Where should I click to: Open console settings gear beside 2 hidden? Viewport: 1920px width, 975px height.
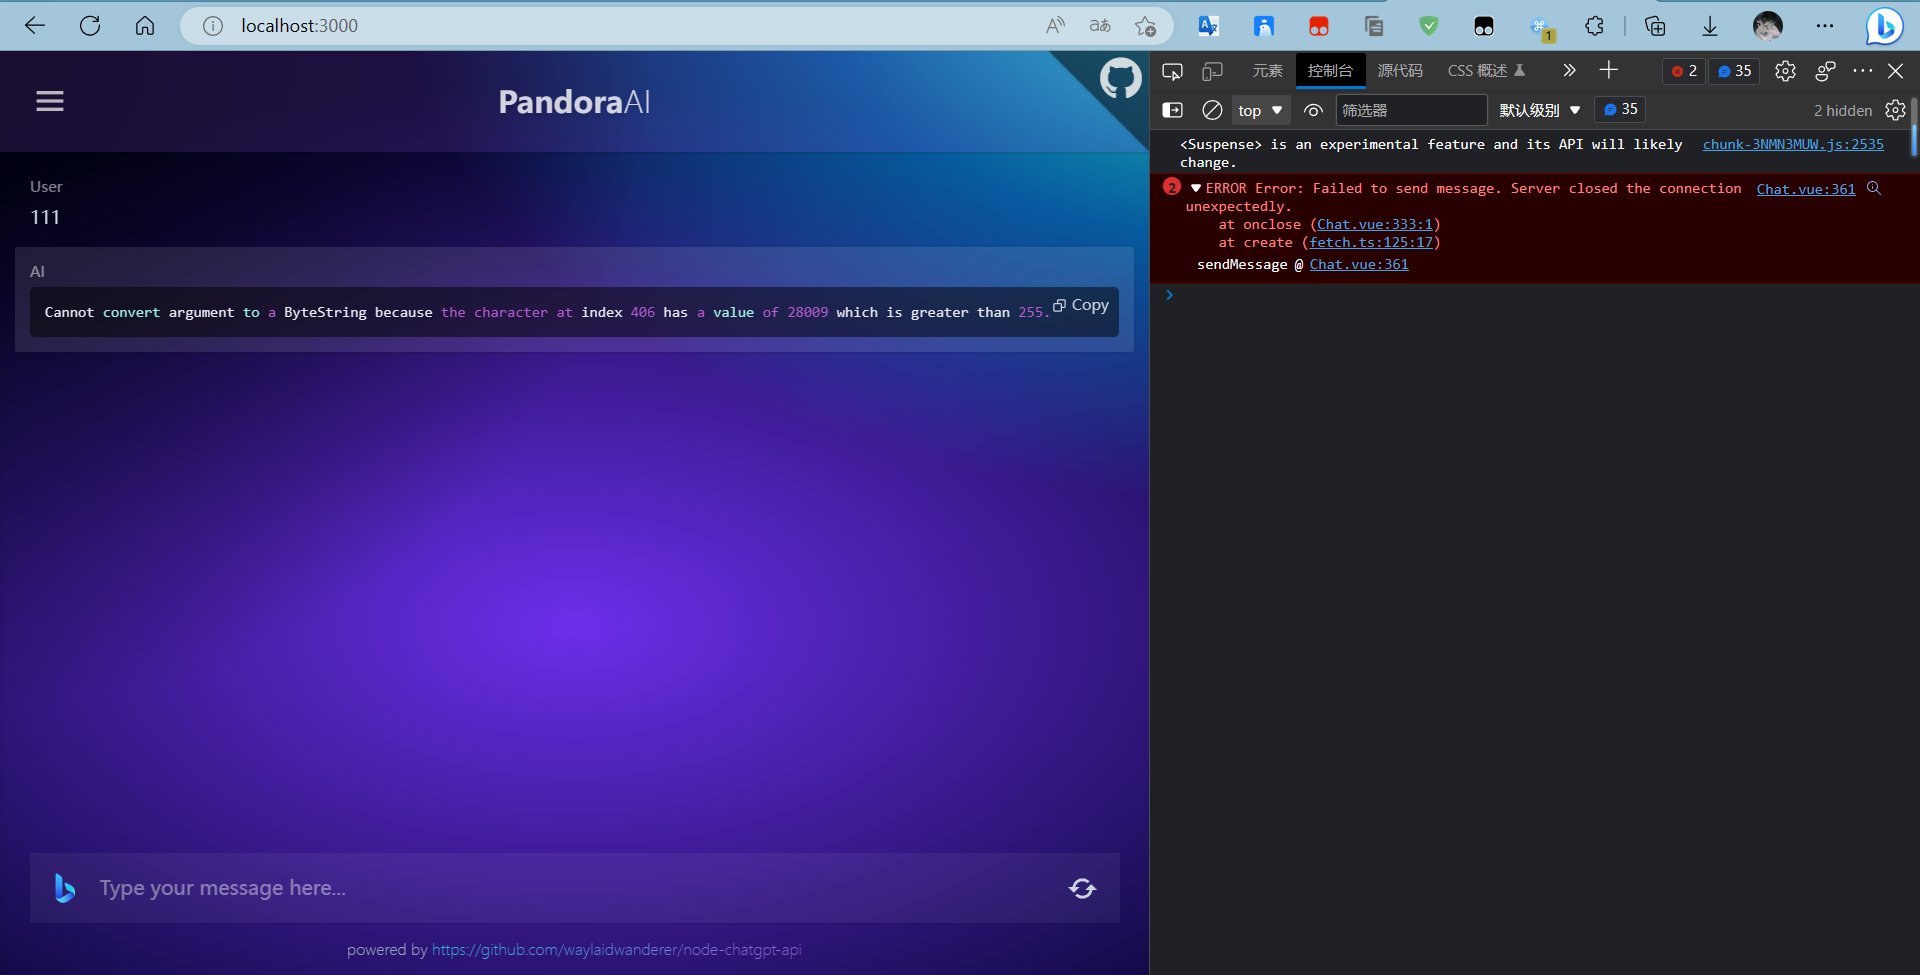click(x=1895, y=110)
